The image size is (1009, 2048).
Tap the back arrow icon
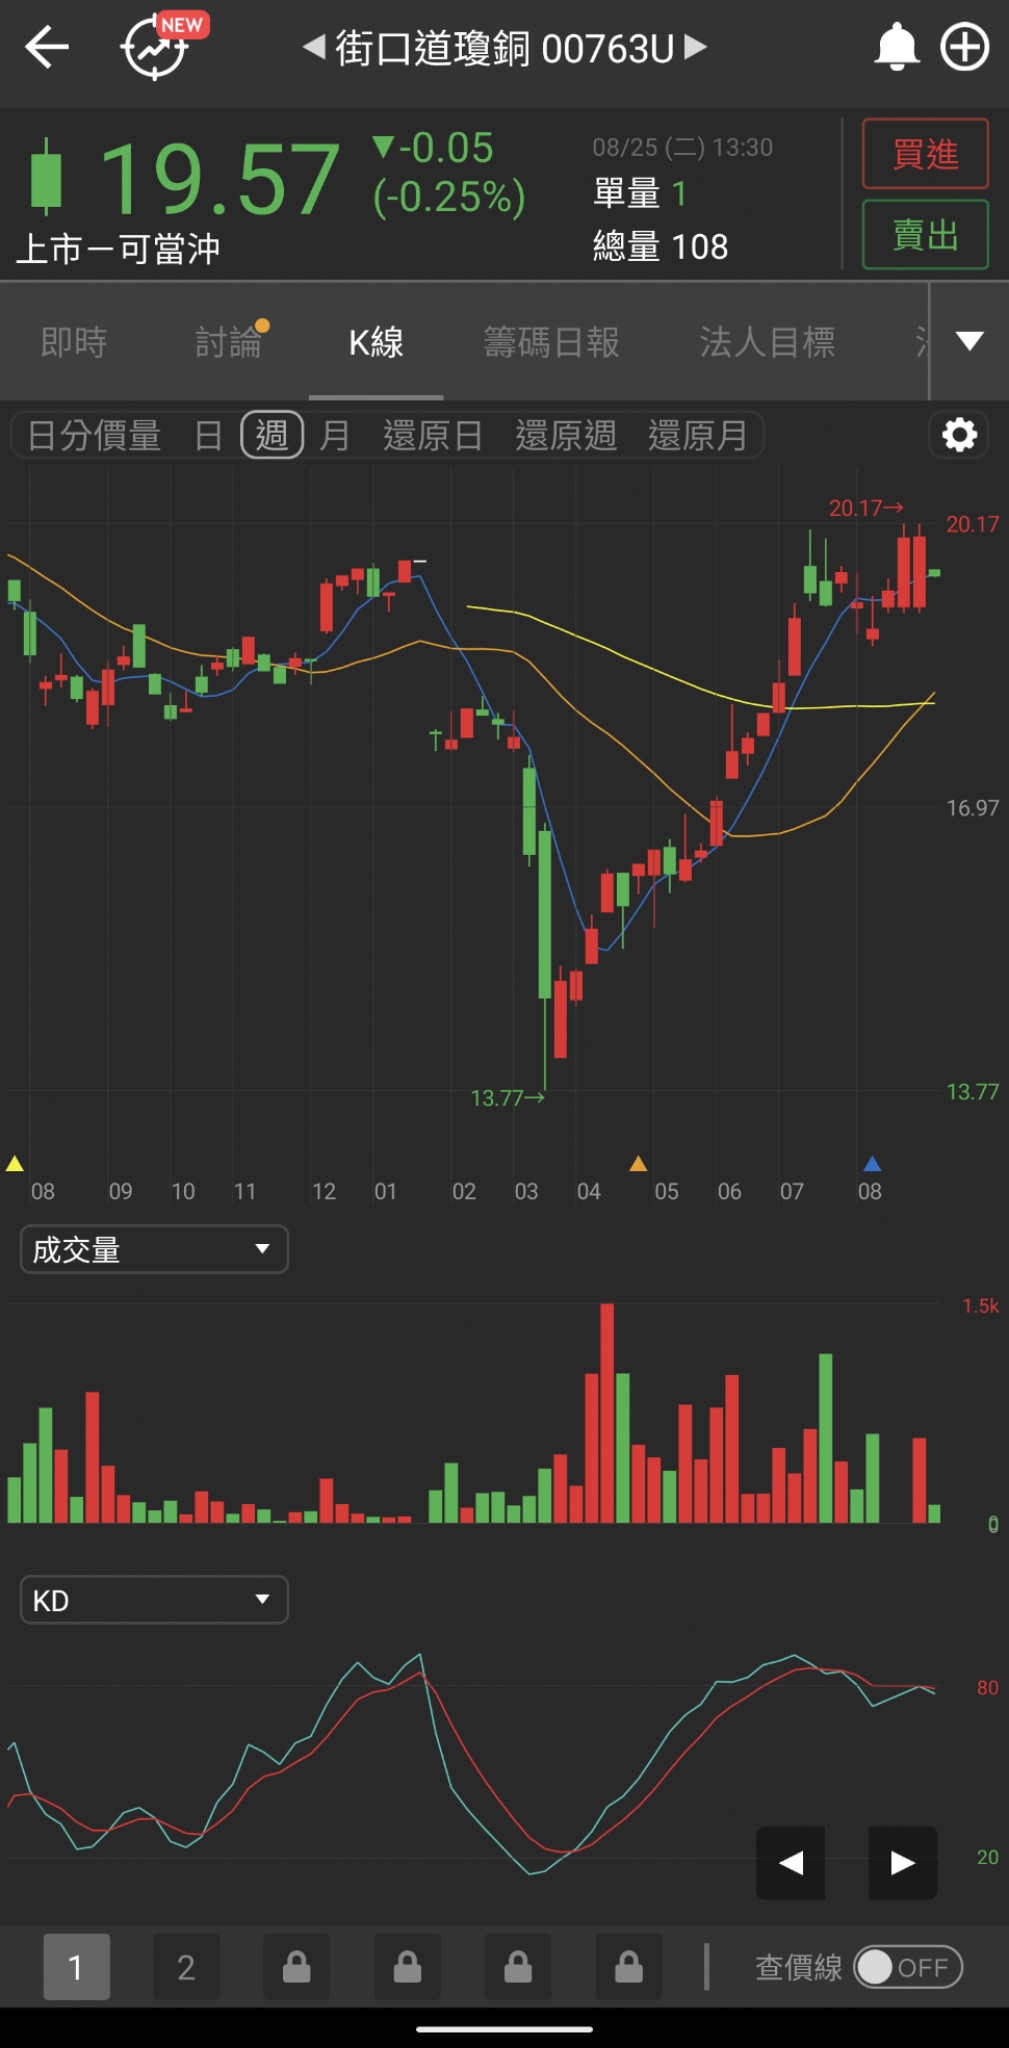coord(47,48)
